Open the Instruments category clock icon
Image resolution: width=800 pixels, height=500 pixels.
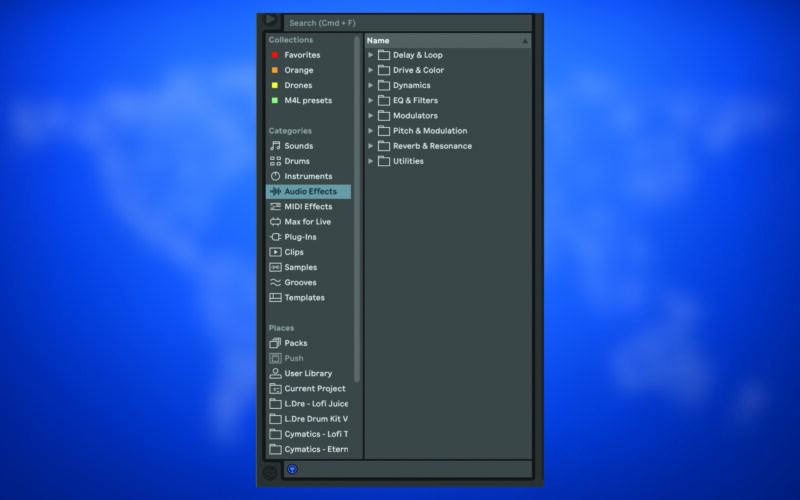[x=276, y=177]
